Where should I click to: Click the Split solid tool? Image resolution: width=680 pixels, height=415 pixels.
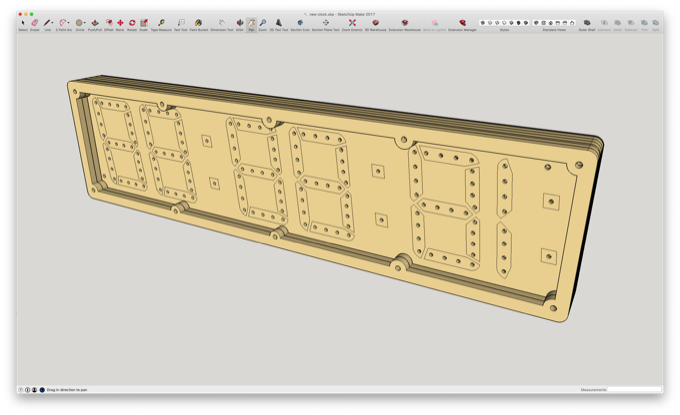656,23
